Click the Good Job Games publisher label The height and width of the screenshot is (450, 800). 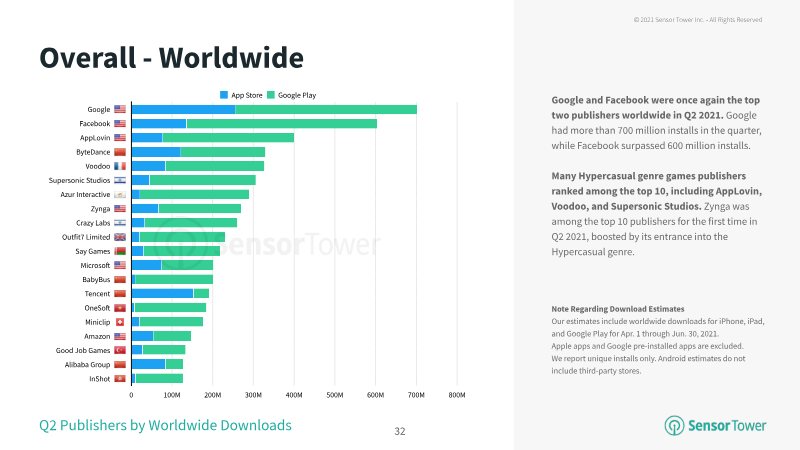click(83, 350)
